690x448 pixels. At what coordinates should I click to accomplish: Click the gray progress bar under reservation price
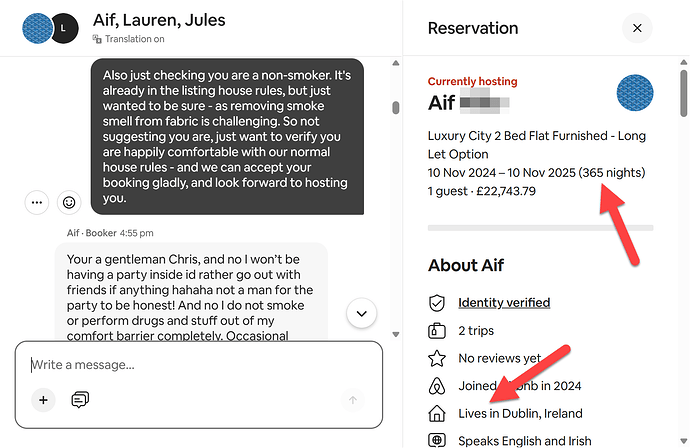540,228
